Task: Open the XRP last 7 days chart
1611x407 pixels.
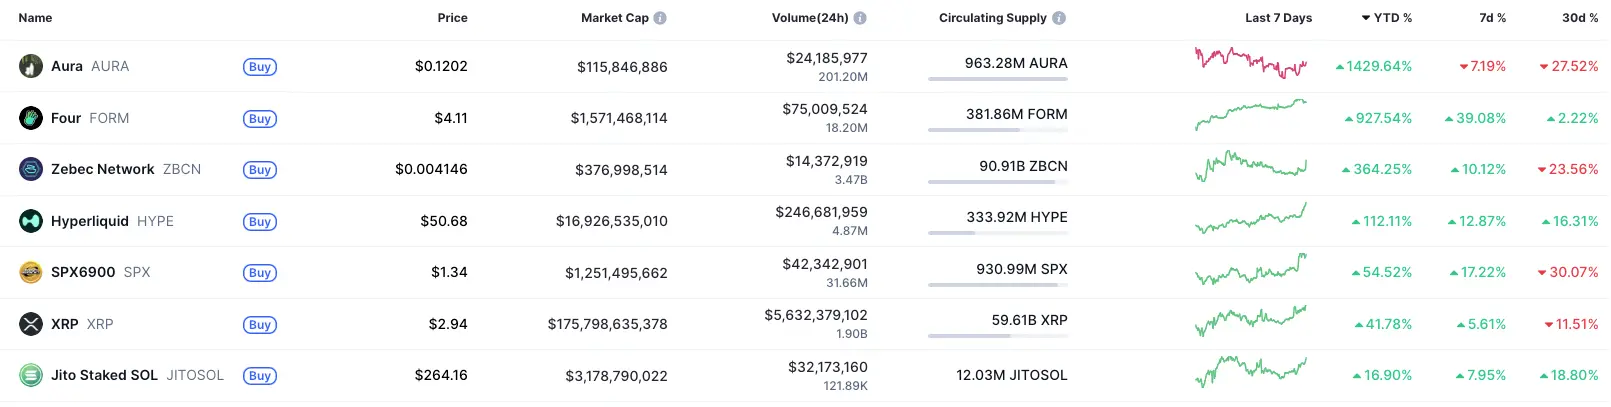Action: 1250,321
